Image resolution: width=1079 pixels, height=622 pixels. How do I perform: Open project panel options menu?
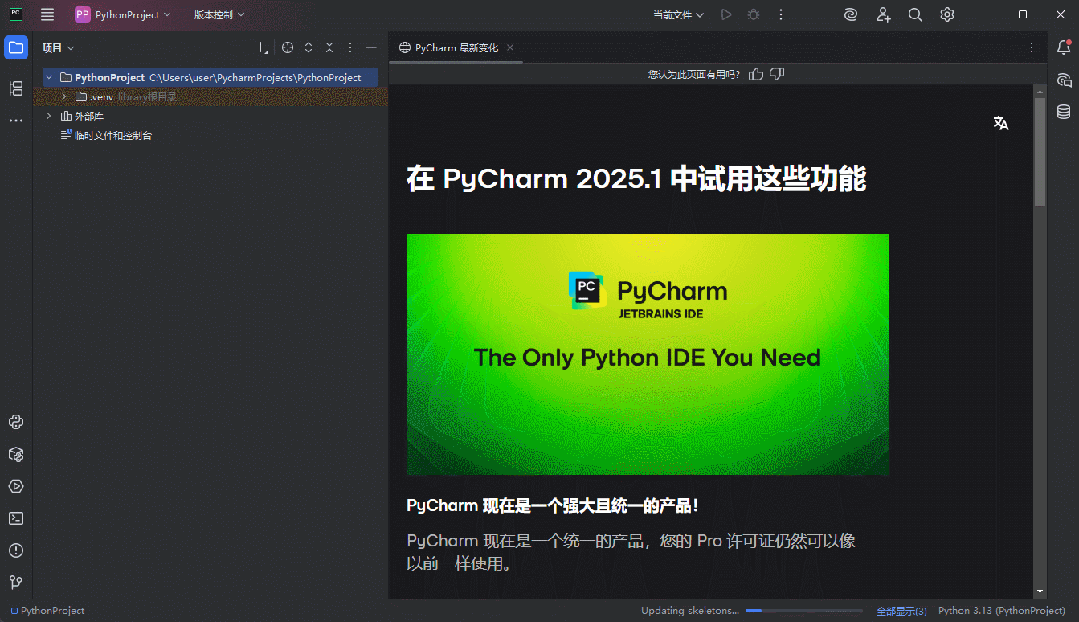click(x=350, y=47)
